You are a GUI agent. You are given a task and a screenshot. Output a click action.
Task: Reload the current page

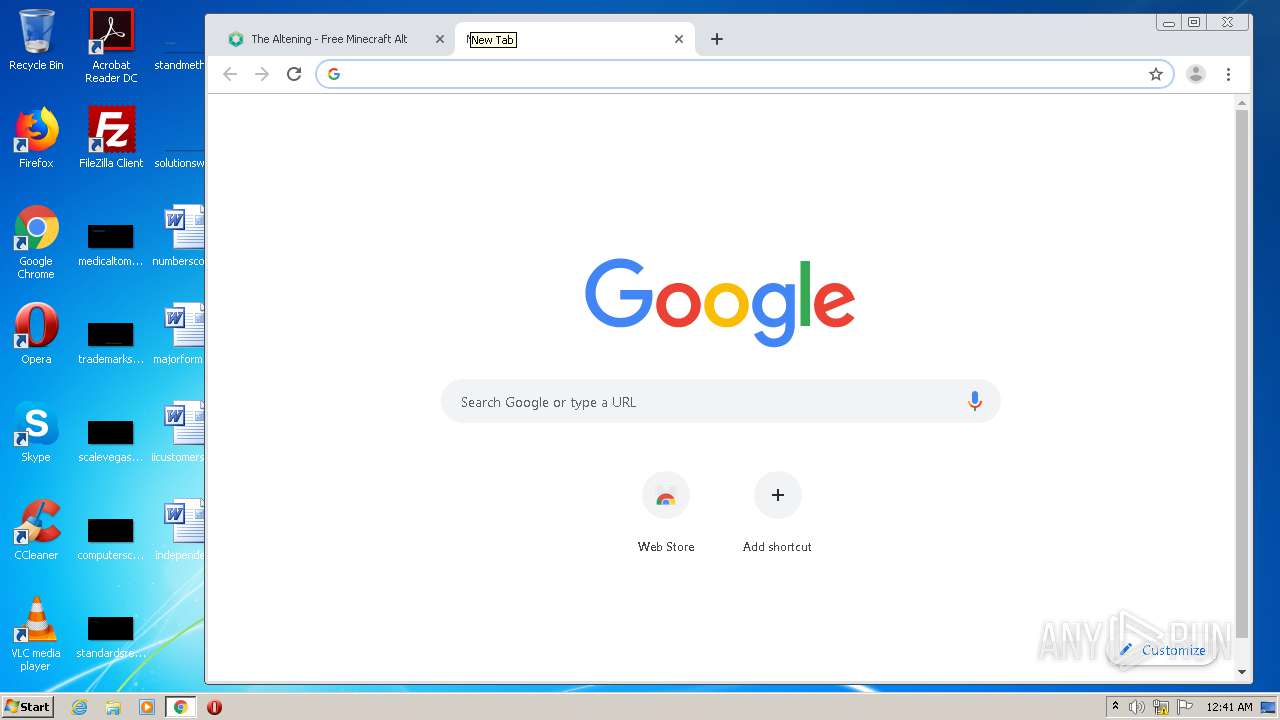pyautogui.click(x=294, y=74)
